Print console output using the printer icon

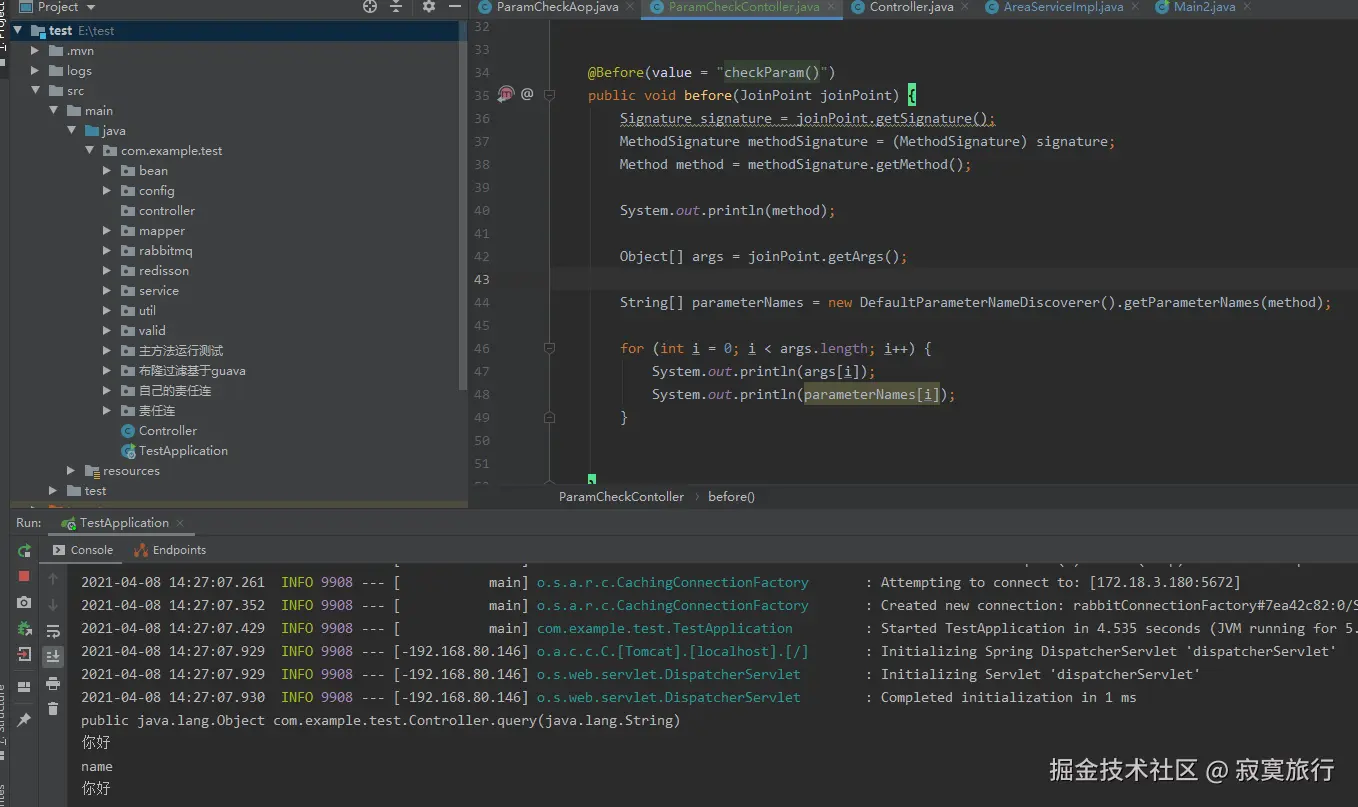53,683
